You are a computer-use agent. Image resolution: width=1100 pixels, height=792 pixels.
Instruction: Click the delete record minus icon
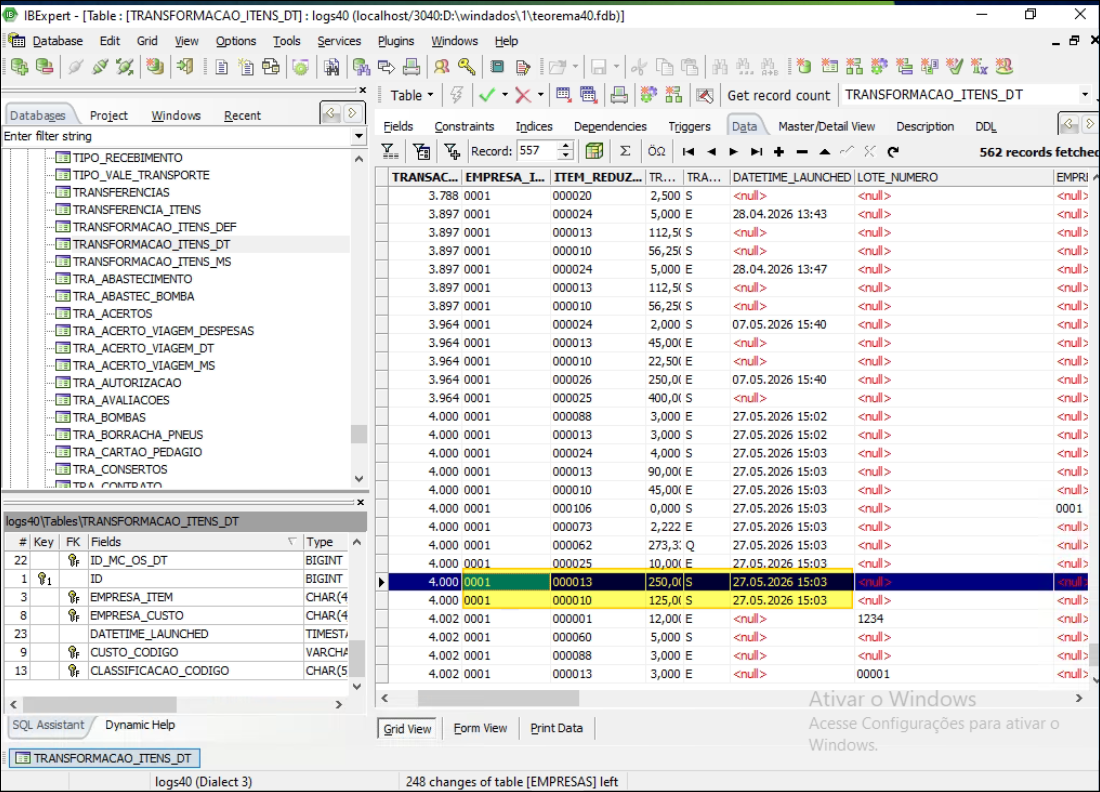click(x=802, y=152)
